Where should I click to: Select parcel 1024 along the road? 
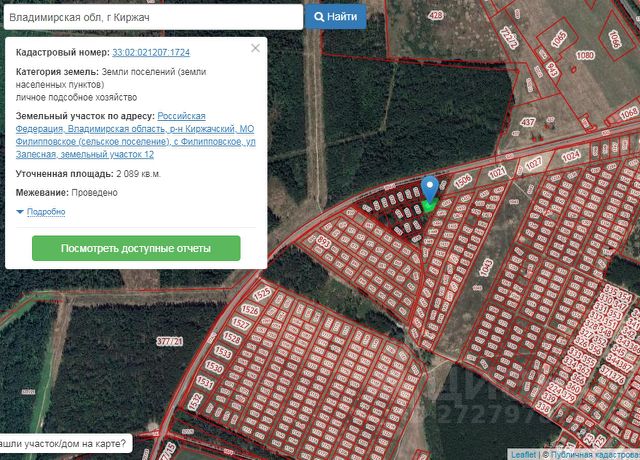pos(570,156)
